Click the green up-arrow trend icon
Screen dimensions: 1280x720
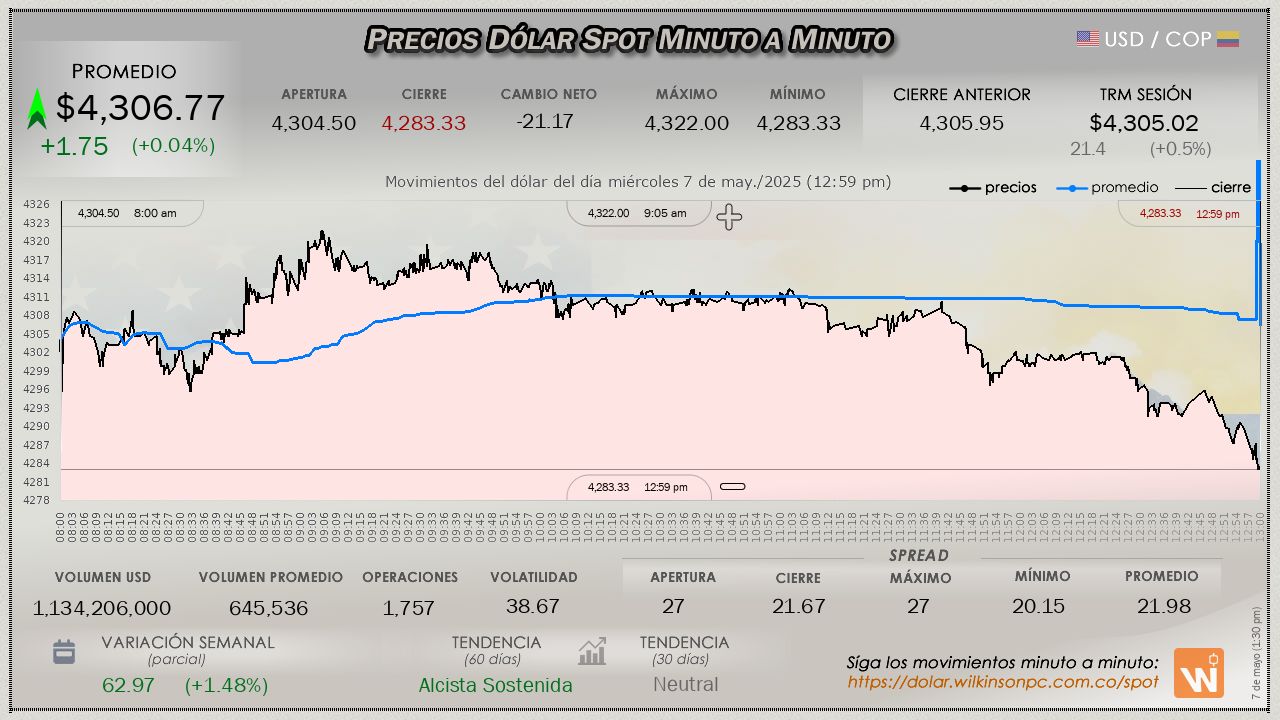37,109
